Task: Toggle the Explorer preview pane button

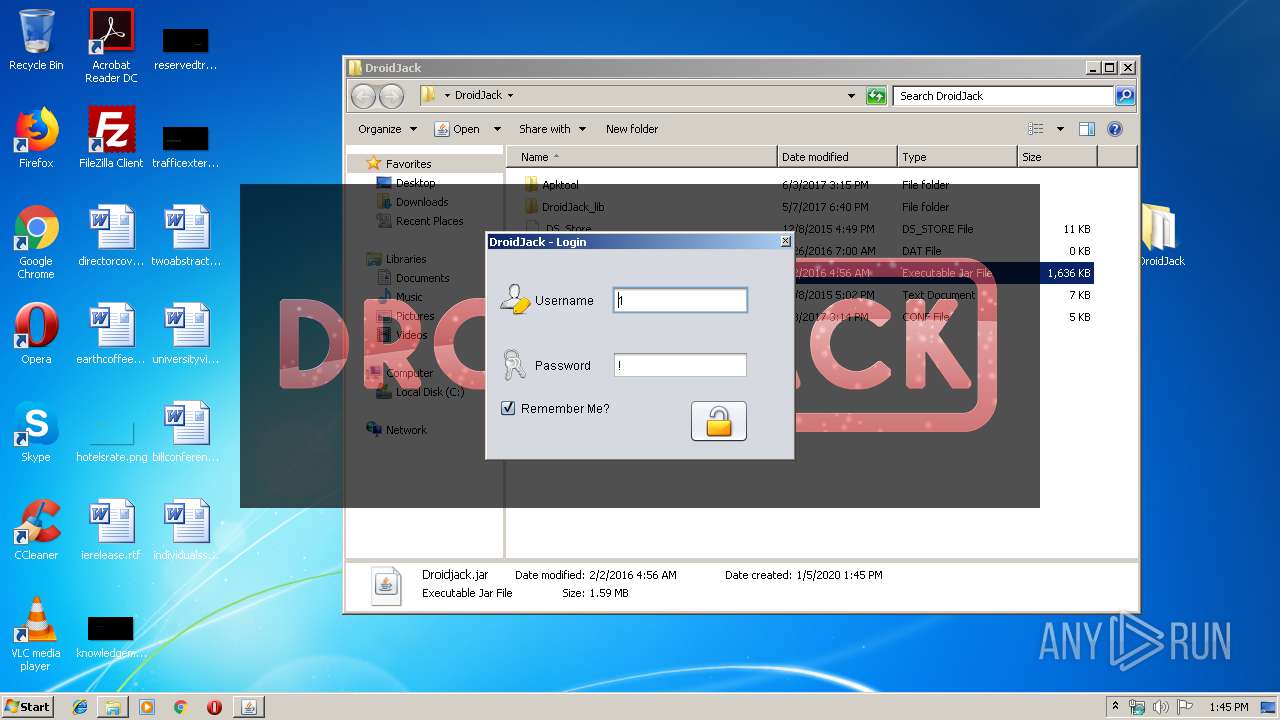Action: click(1087, 129)
